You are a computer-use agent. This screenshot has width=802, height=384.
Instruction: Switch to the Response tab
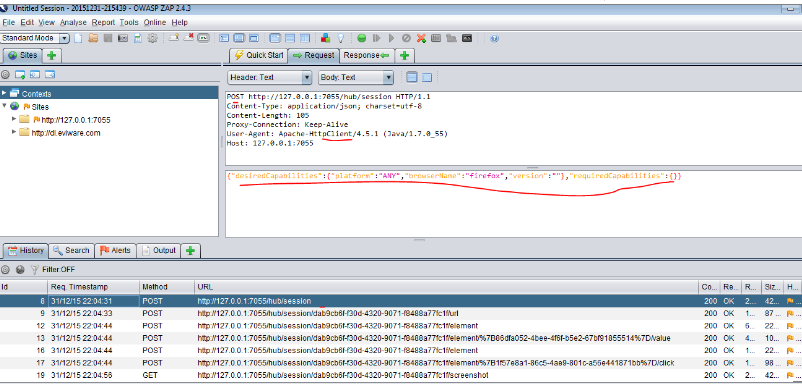366,55
